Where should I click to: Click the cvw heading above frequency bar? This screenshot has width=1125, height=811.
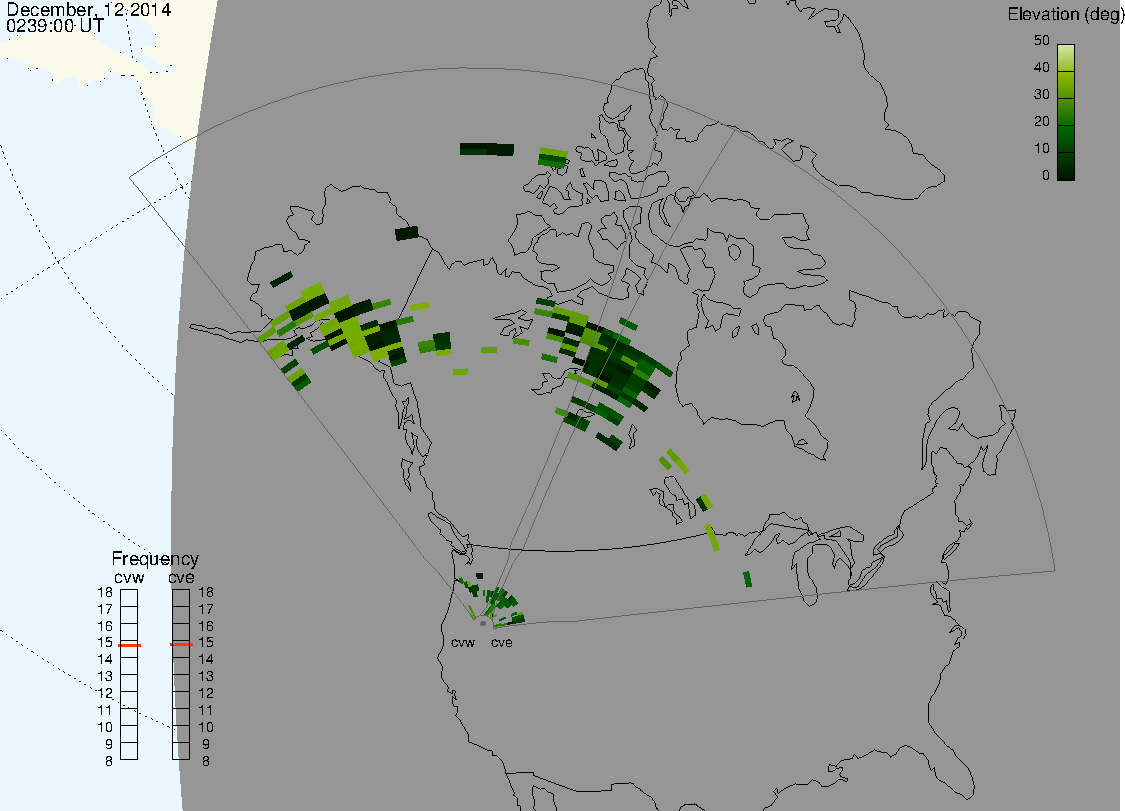tap(129, 578)
